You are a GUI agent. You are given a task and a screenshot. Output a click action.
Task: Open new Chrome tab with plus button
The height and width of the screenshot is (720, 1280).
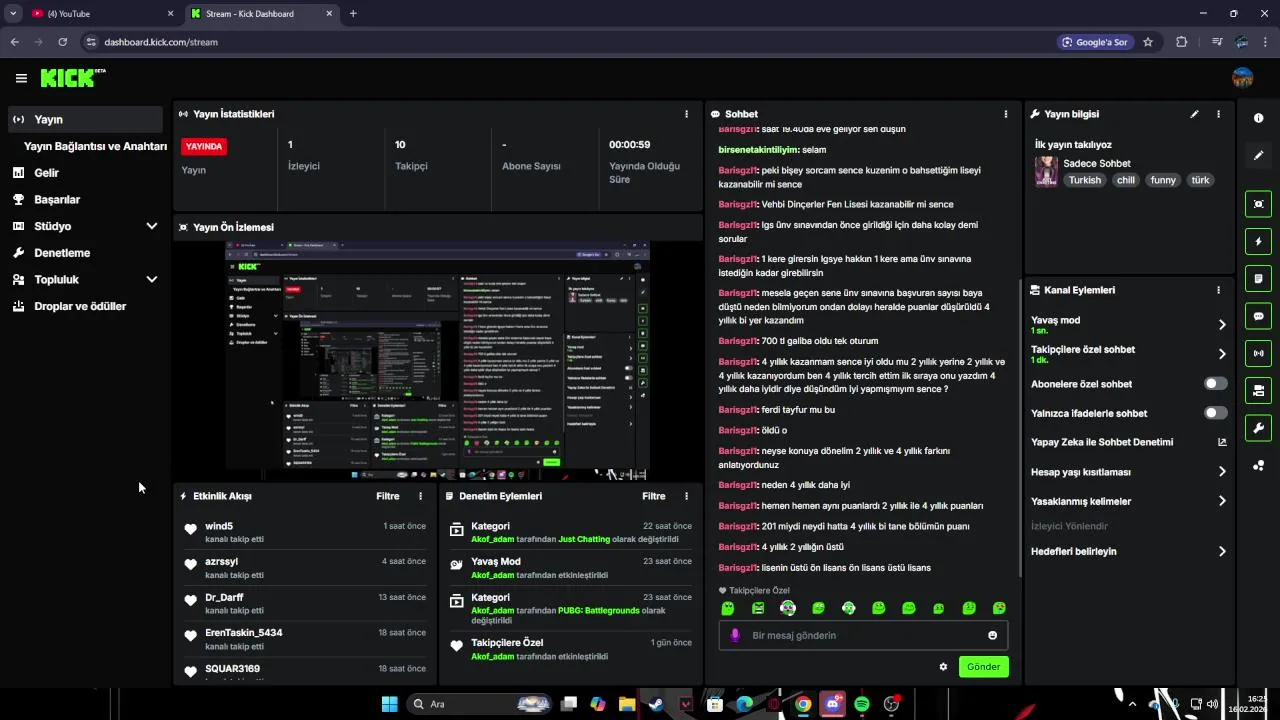click(353, 14)
